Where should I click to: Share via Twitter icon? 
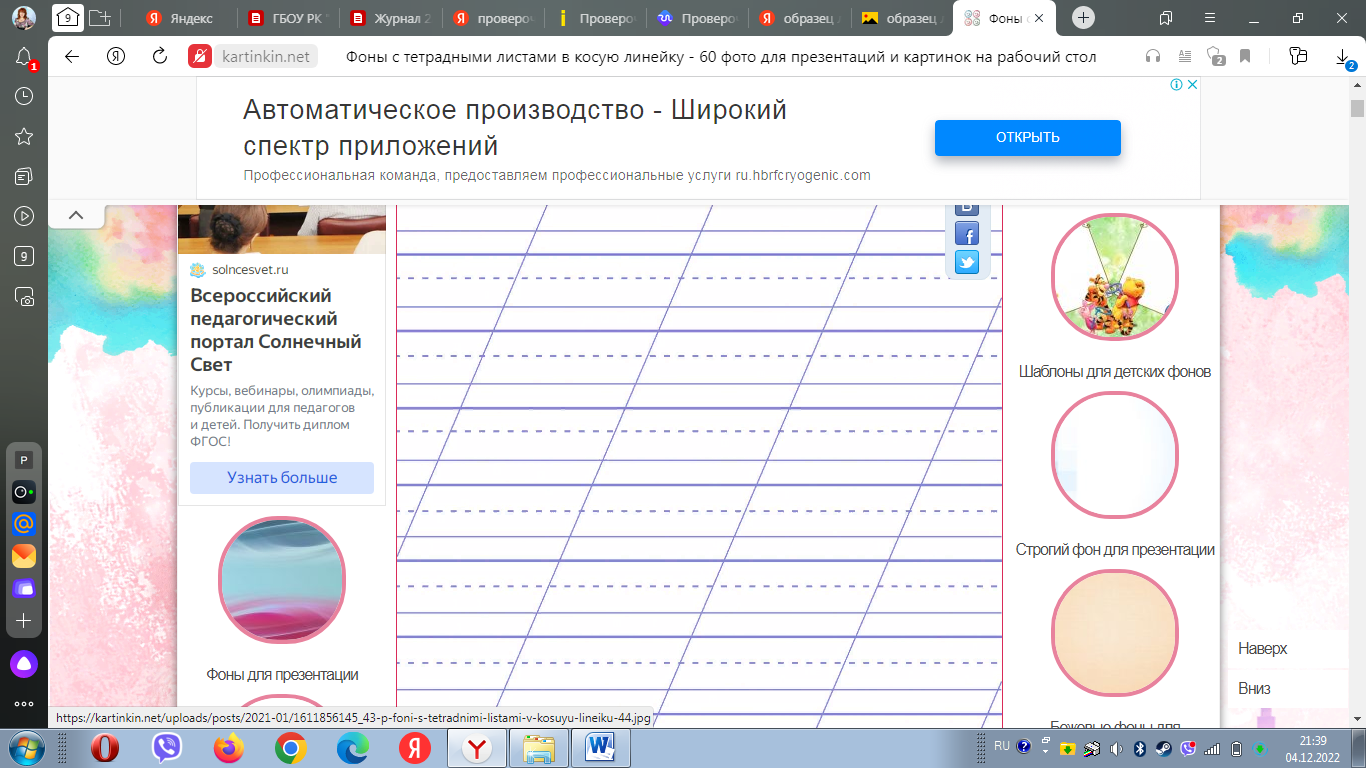point(967,262)
